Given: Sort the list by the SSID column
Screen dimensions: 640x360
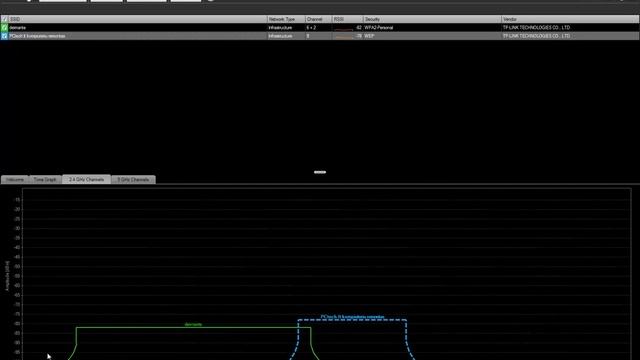Looking at the screenshot, I should point(138,19).
